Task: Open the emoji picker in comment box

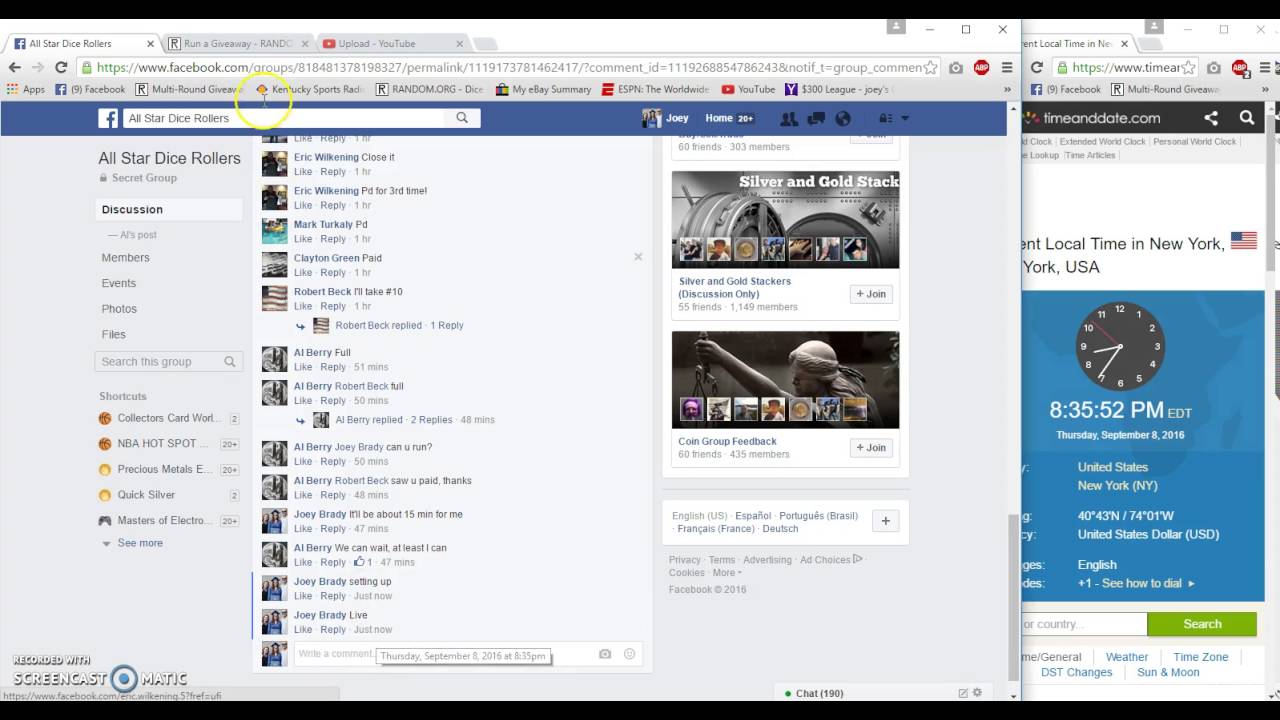Action: (629, 654)
